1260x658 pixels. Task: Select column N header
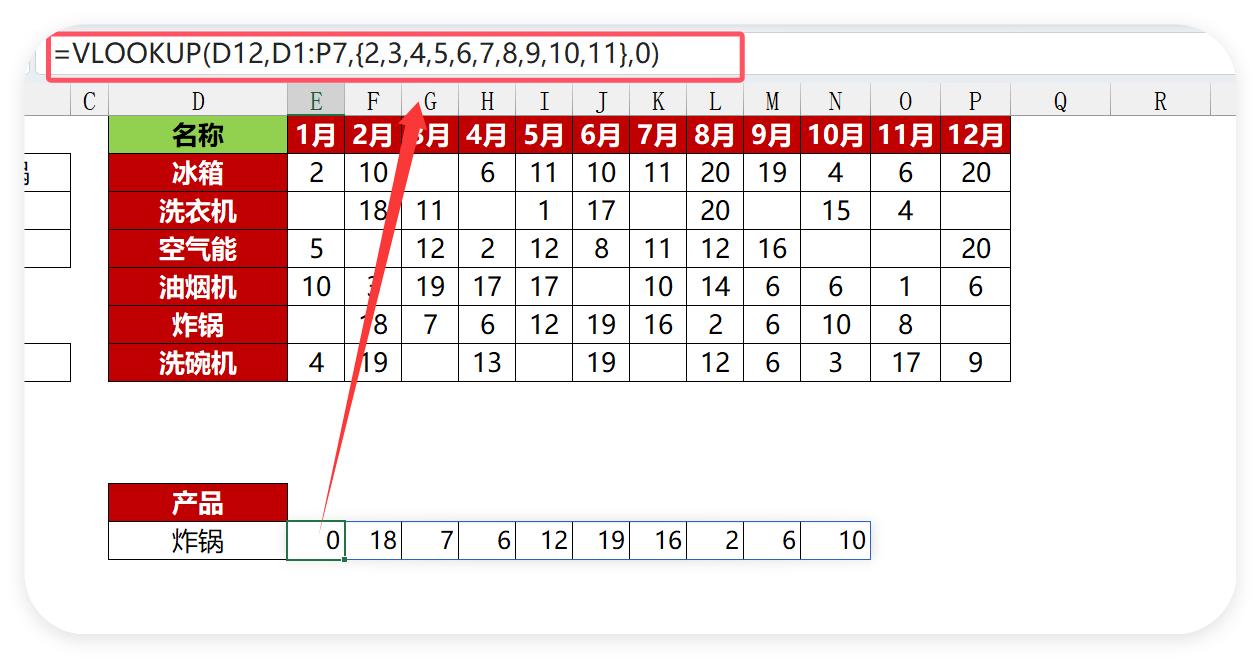pyautogui.click(x=836, y=100)
